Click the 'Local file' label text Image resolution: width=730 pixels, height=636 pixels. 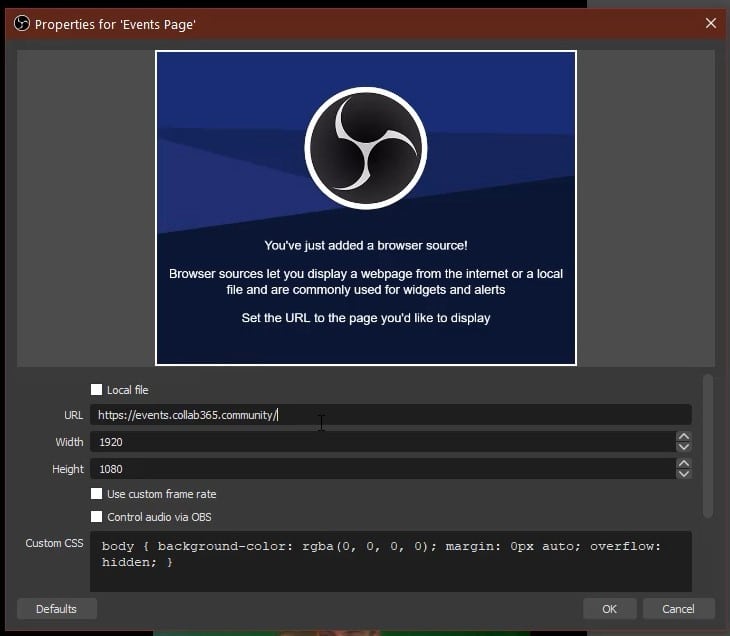128,390
